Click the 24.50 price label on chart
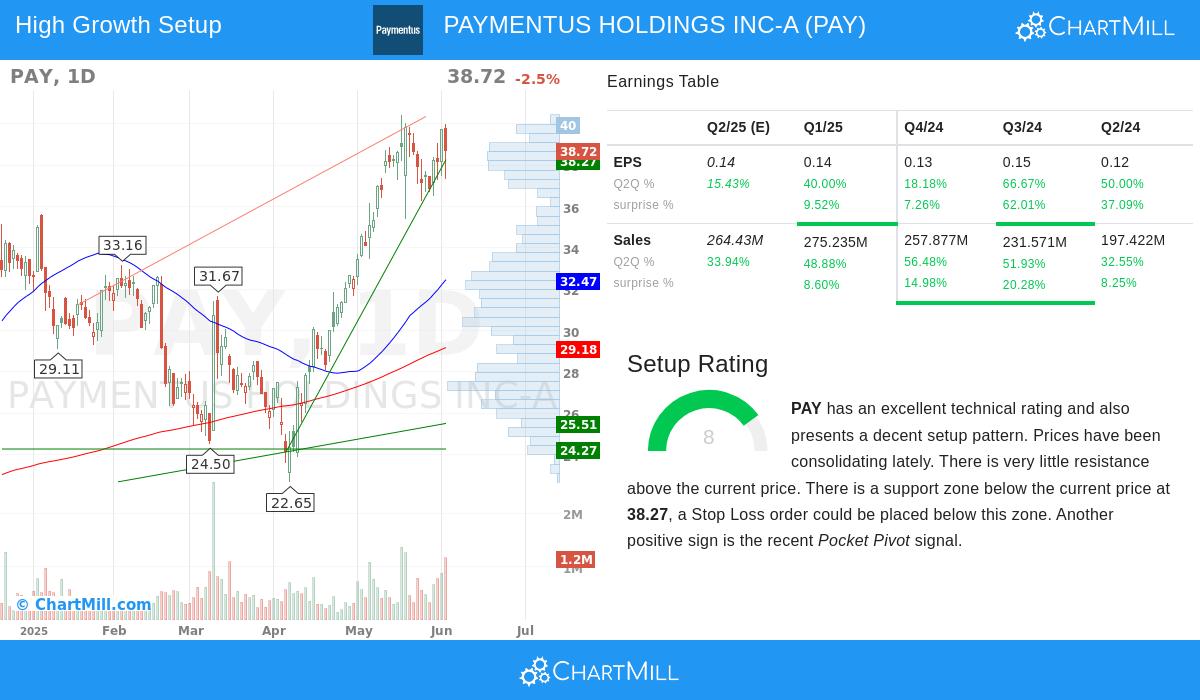The height and width of the screenshot is (700, 1200). point(210,464)
